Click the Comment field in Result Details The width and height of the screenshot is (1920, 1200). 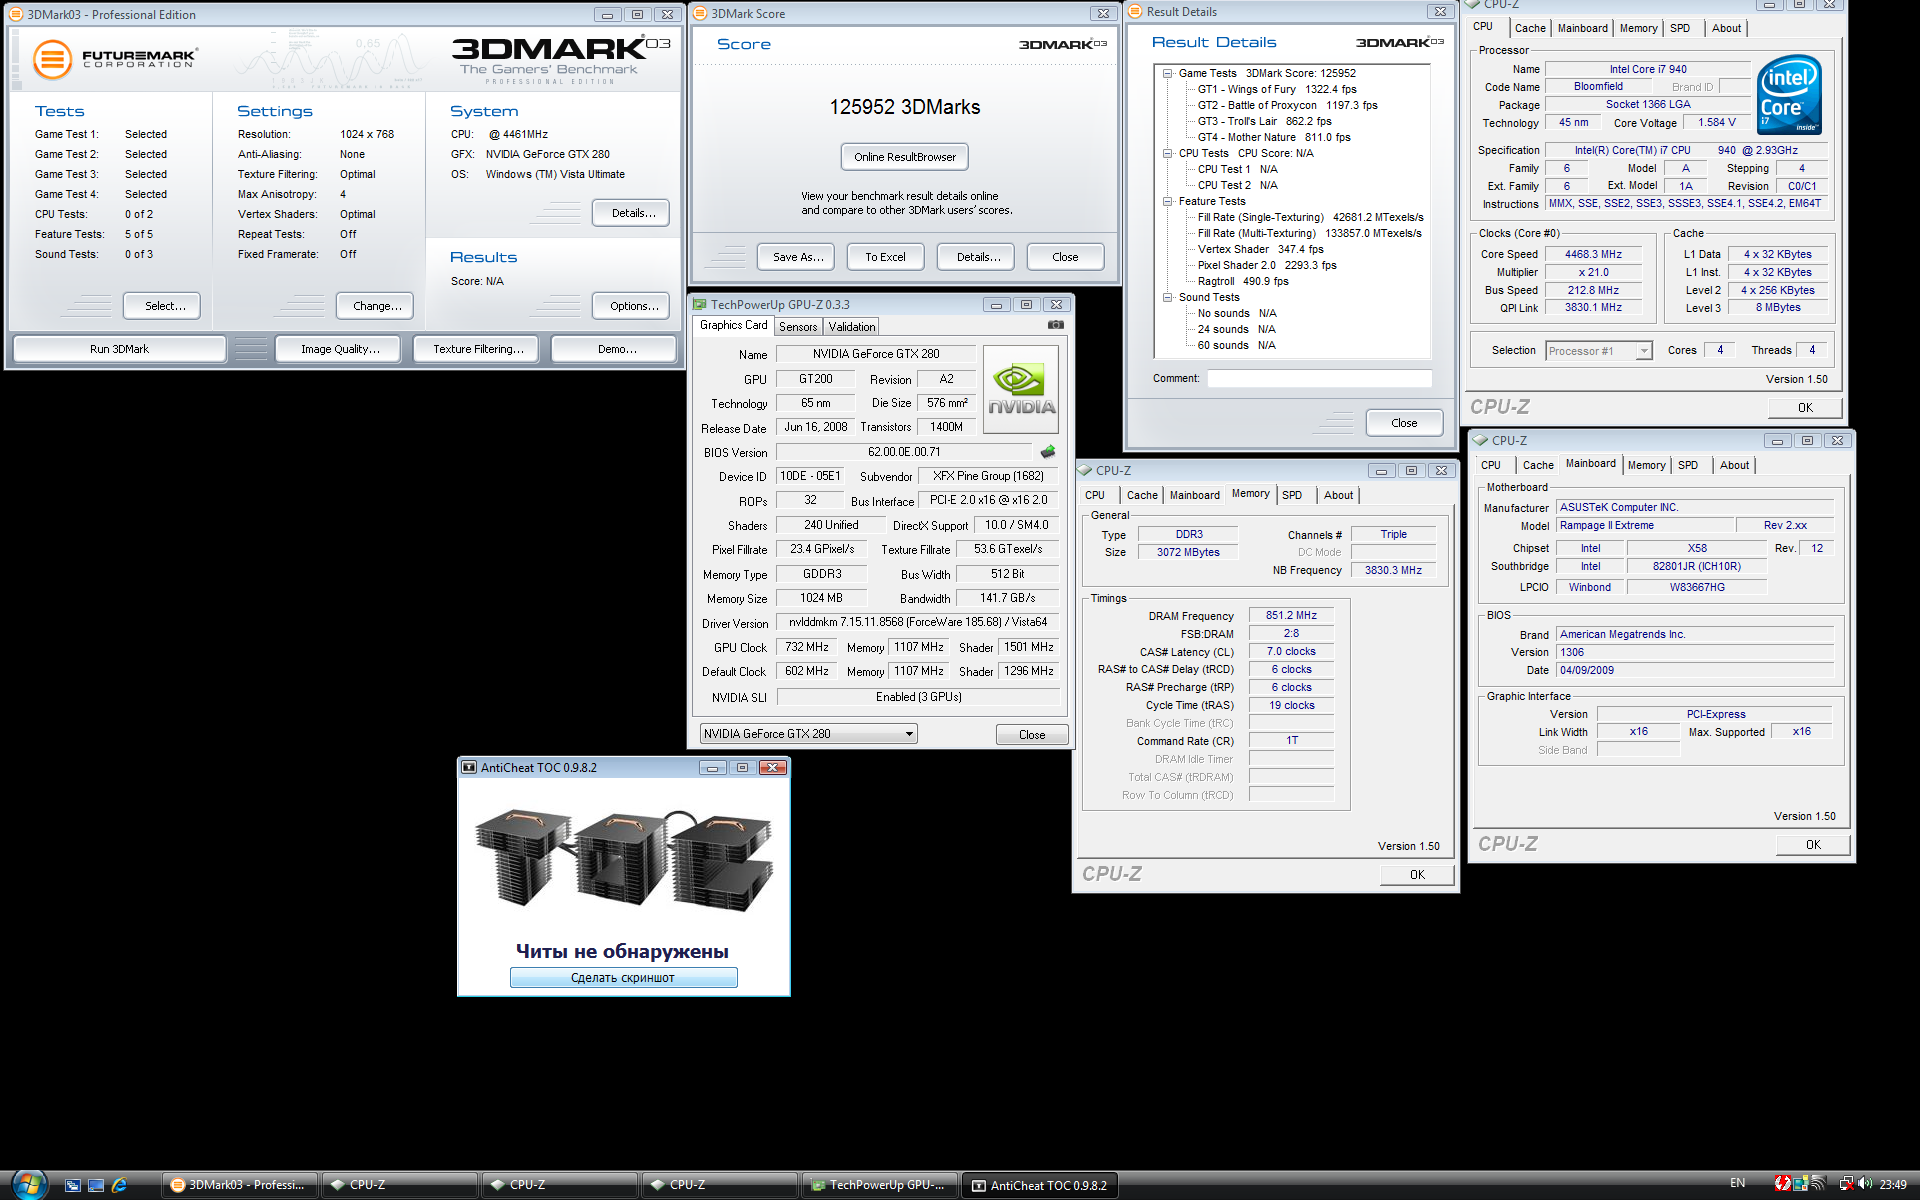pyautogui.click(x=1319, y=378)
